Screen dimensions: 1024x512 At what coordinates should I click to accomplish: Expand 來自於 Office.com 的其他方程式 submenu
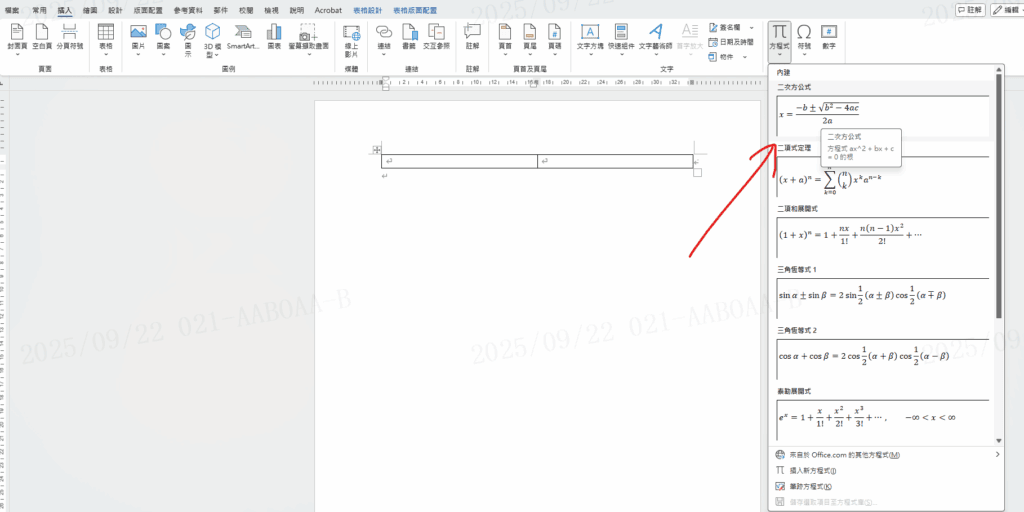pos(997,455)
